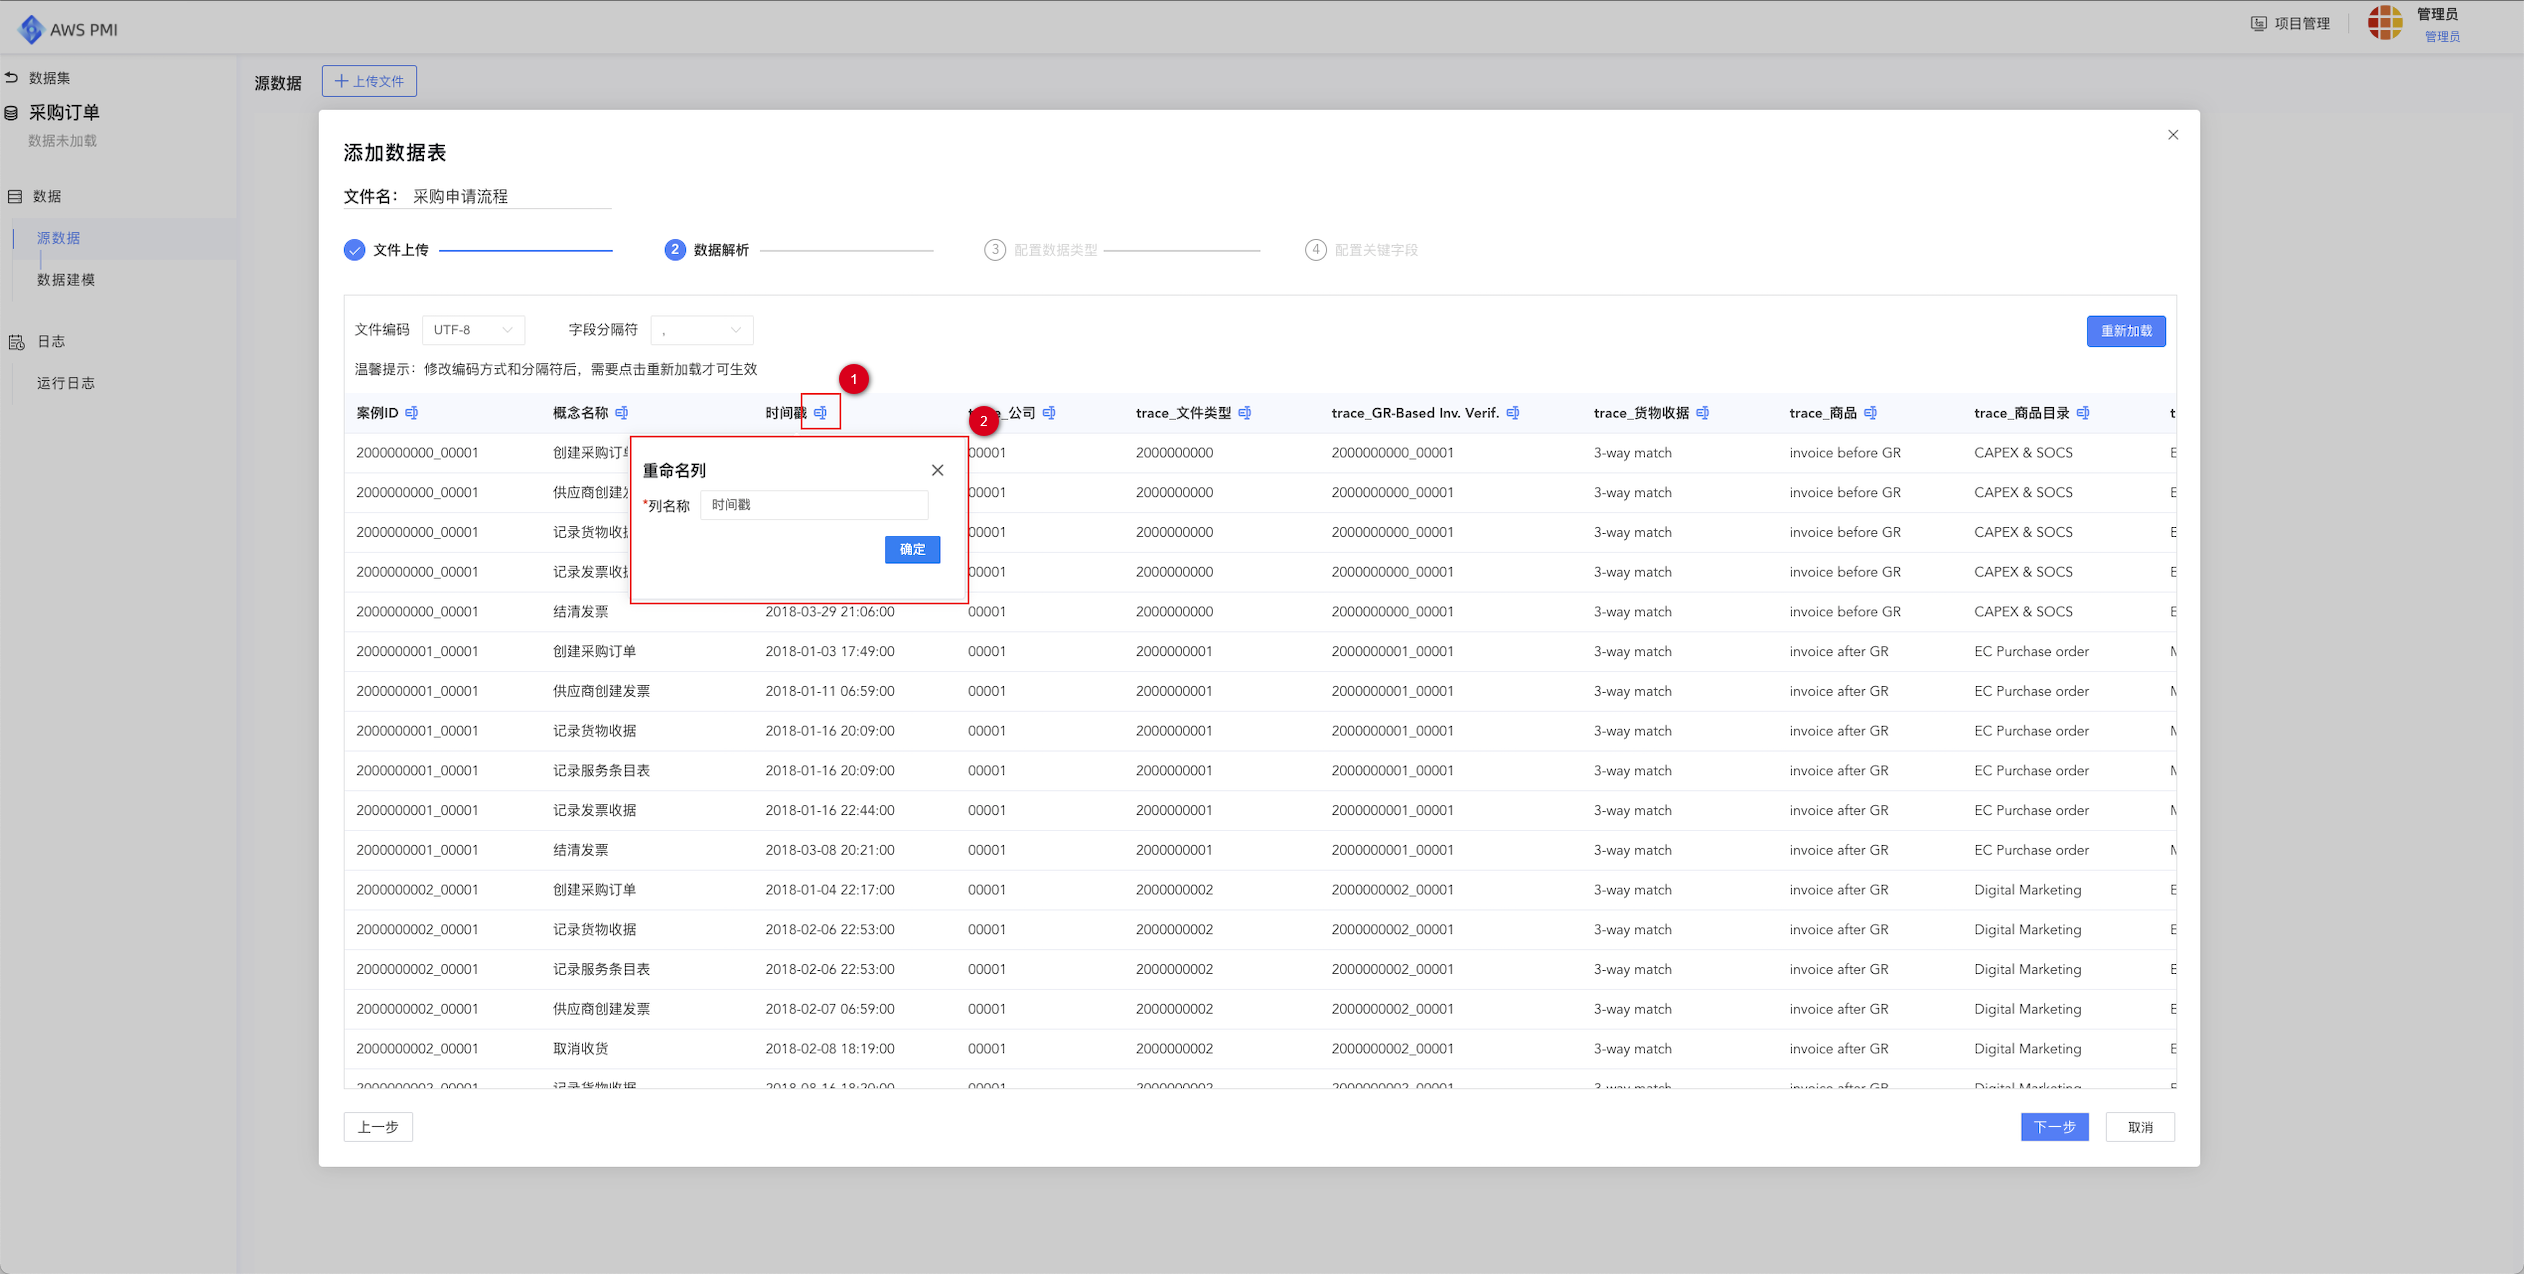Click 确定 button in rename dialog
Viewport: 2524px width, 1274px height.
point(913,548)
